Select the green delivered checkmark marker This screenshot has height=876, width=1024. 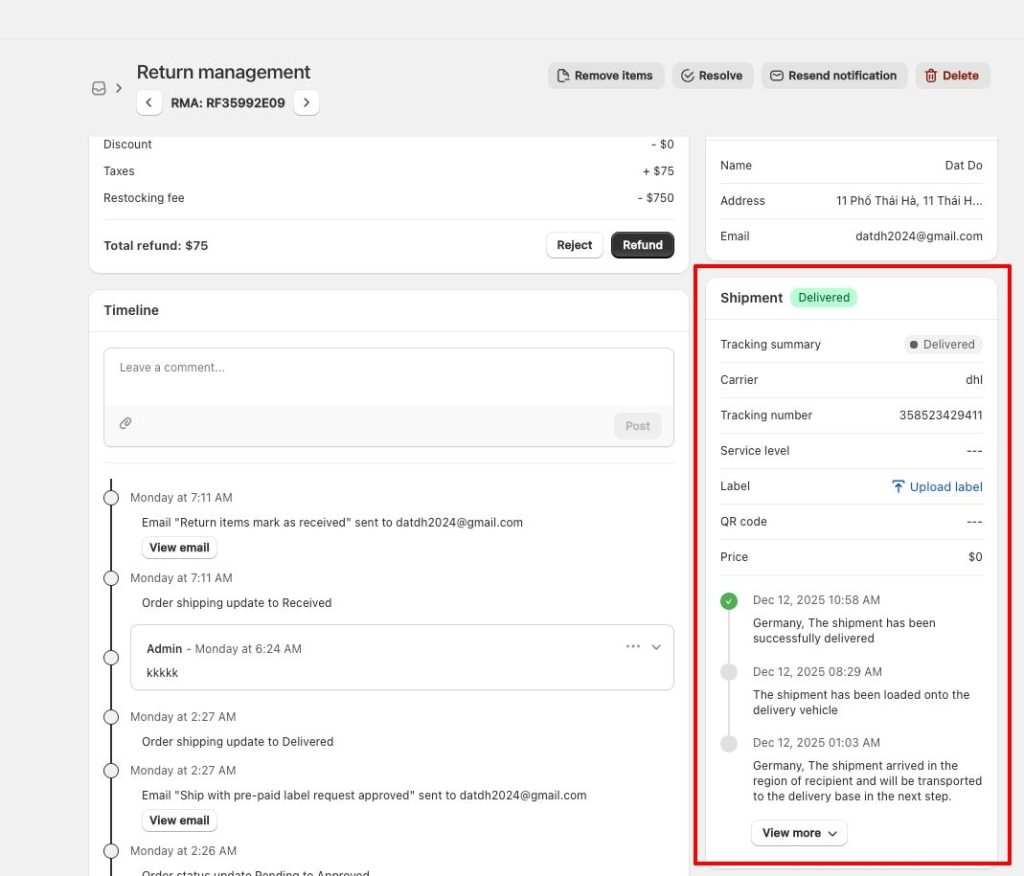click(x=729, y=601)
